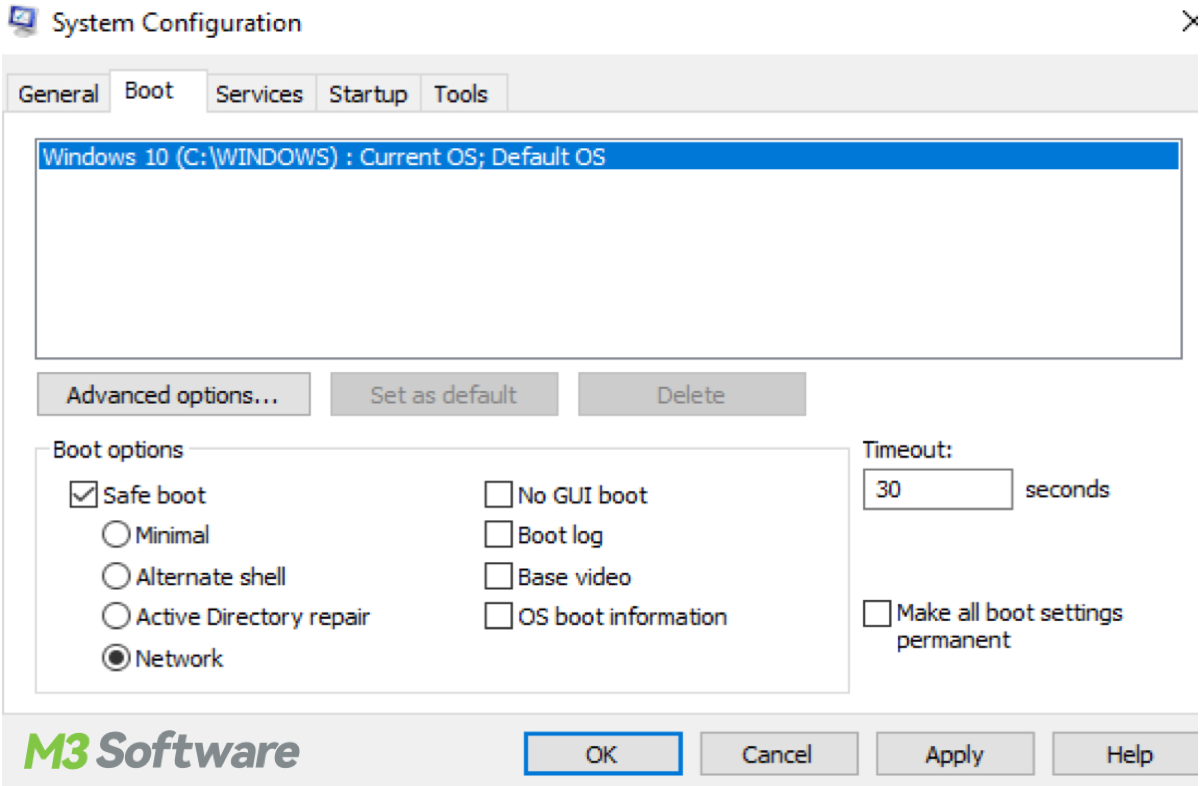Image resolution: width=1200 pixels, height=786 pixels.
Task: Open Advanced options dialog
Action: pyautogui.click(x=172, y=393)
